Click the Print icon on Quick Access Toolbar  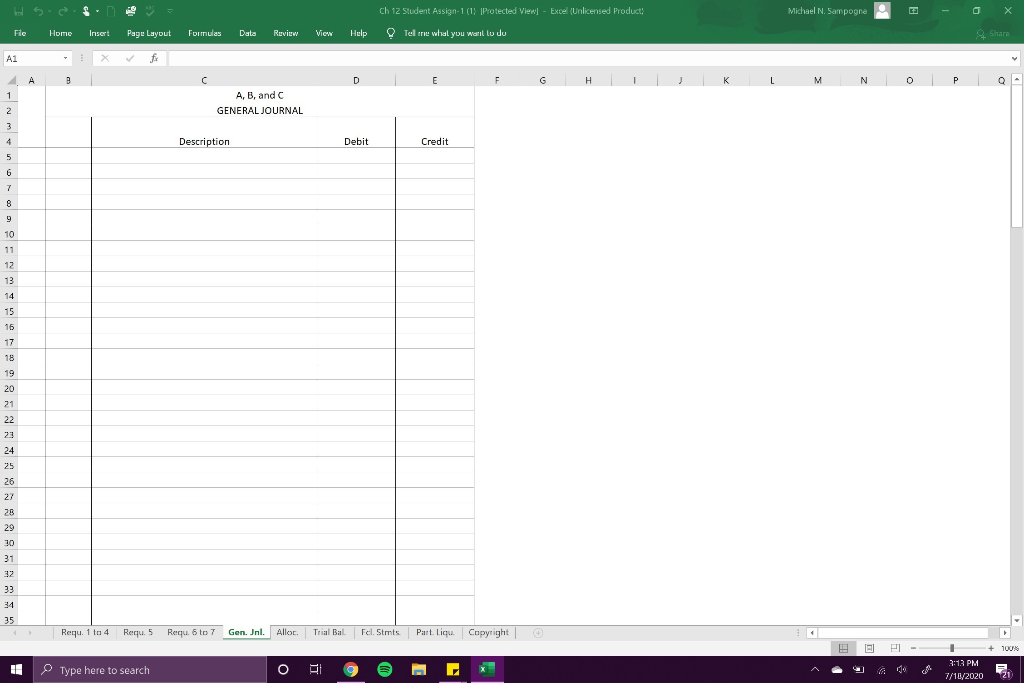[130, 10]
